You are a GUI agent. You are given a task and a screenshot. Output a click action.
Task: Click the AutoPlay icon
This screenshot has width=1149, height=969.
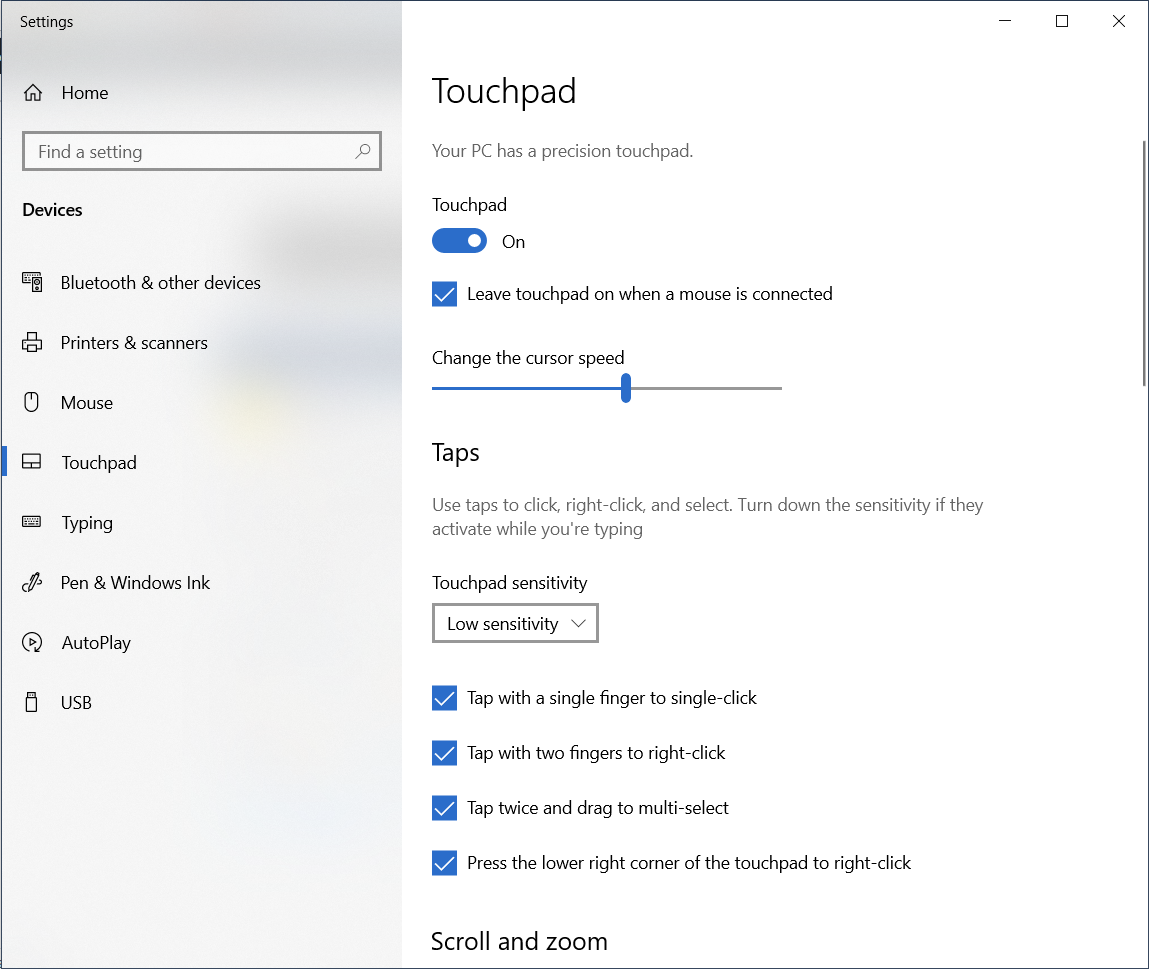point(32,643)
